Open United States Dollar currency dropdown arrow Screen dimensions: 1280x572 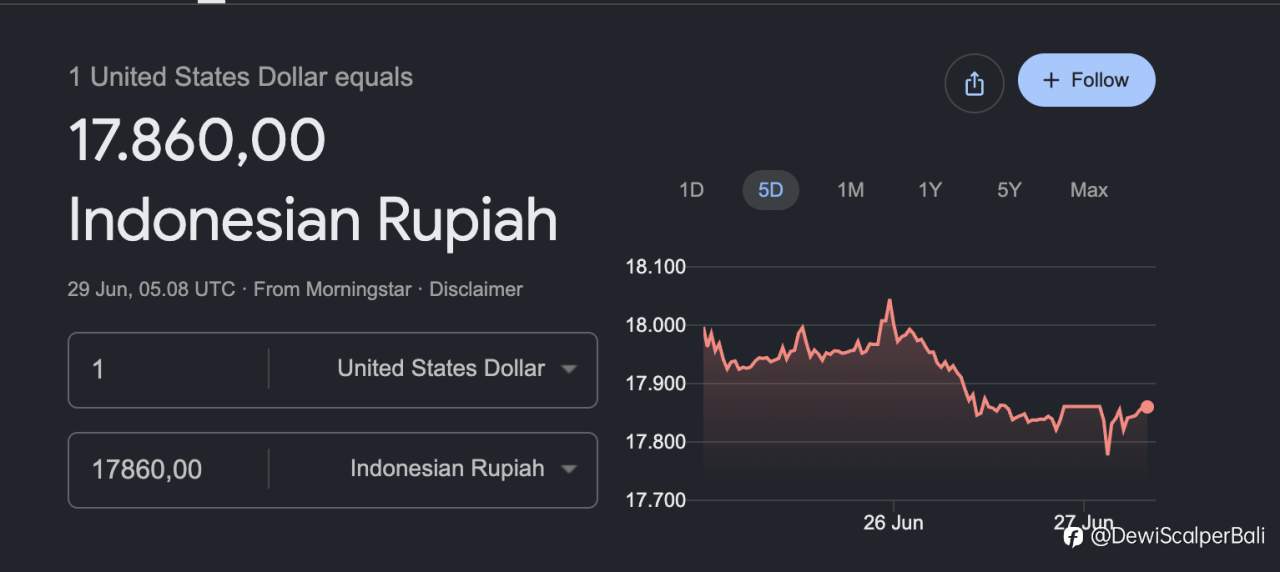tap(569, 369)
